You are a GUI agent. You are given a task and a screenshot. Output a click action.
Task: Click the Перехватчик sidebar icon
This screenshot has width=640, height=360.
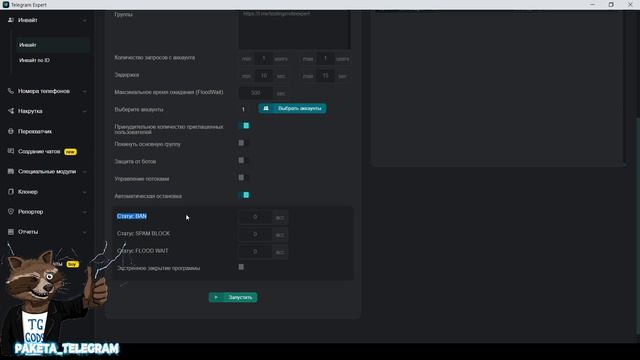point(11,131)
